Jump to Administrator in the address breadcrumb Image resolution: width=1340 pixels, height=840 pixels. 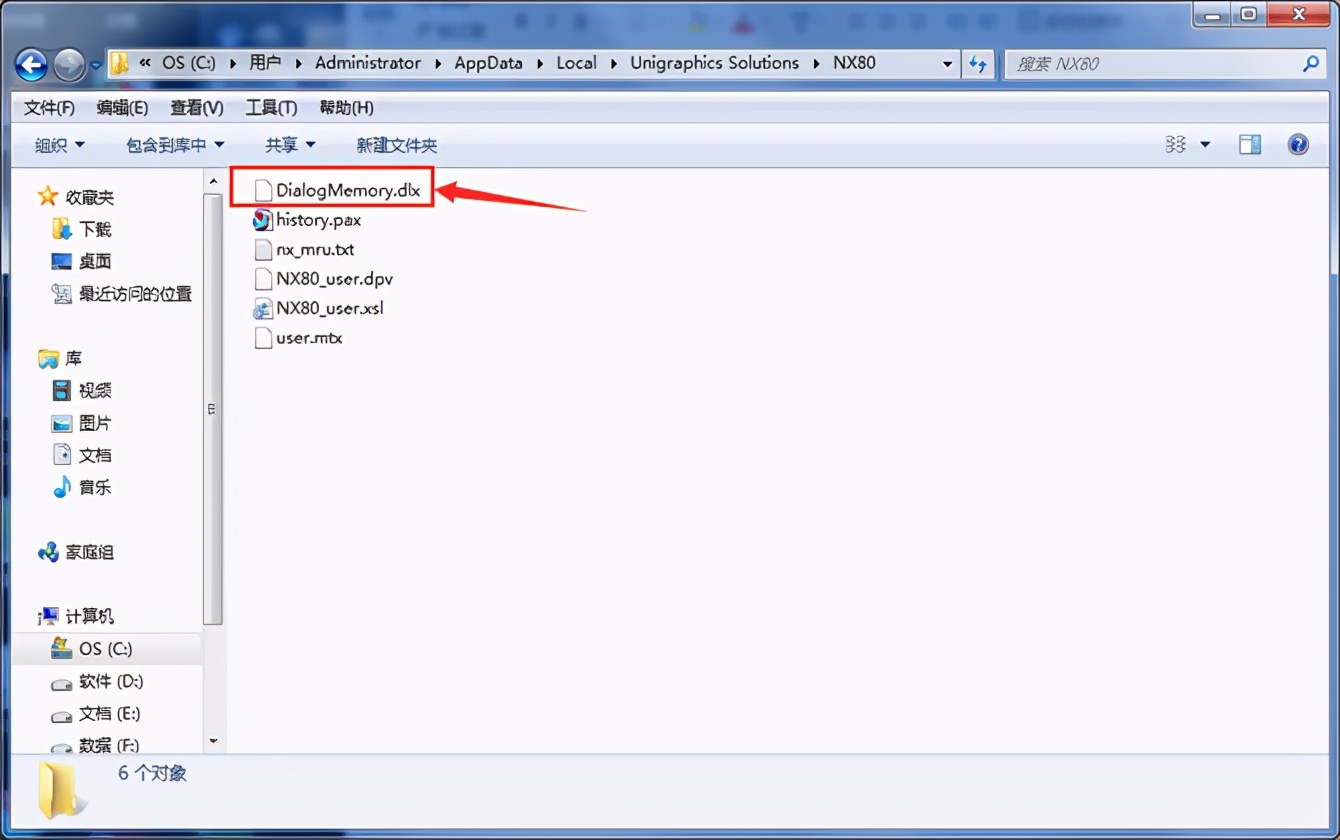(x=368, y=63)
